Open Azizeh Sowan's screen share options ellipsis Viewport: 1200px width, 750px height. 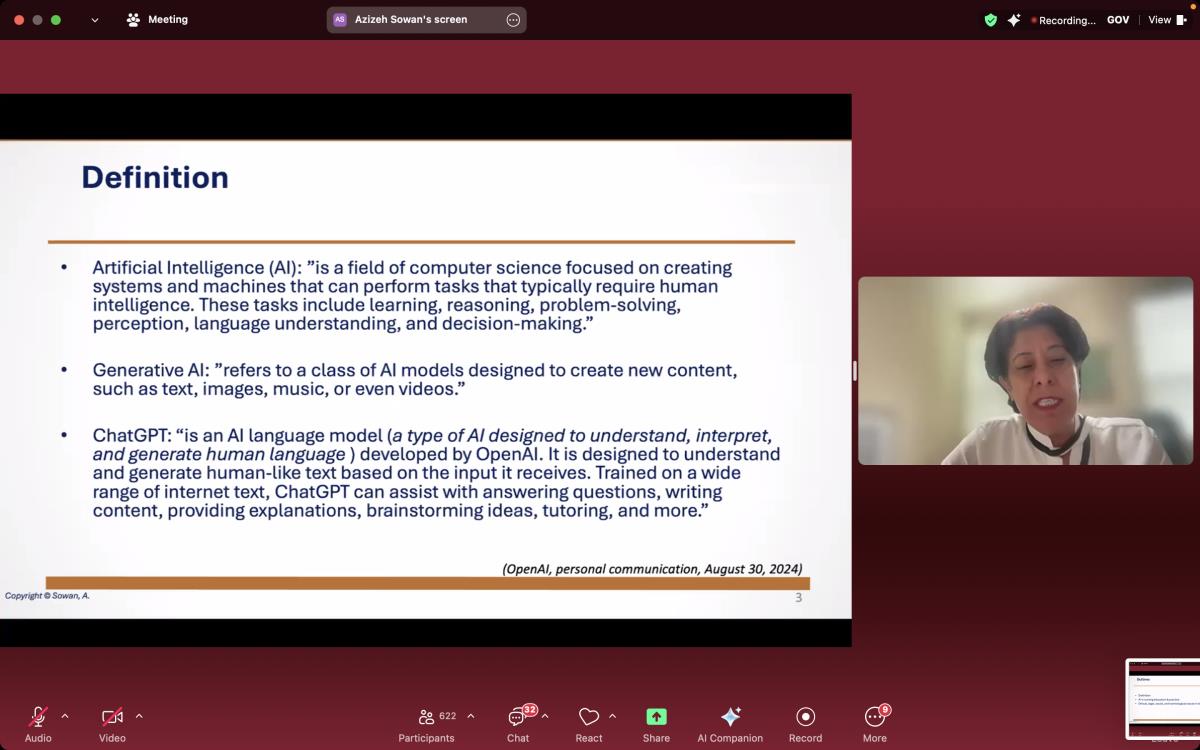[513, 20]
